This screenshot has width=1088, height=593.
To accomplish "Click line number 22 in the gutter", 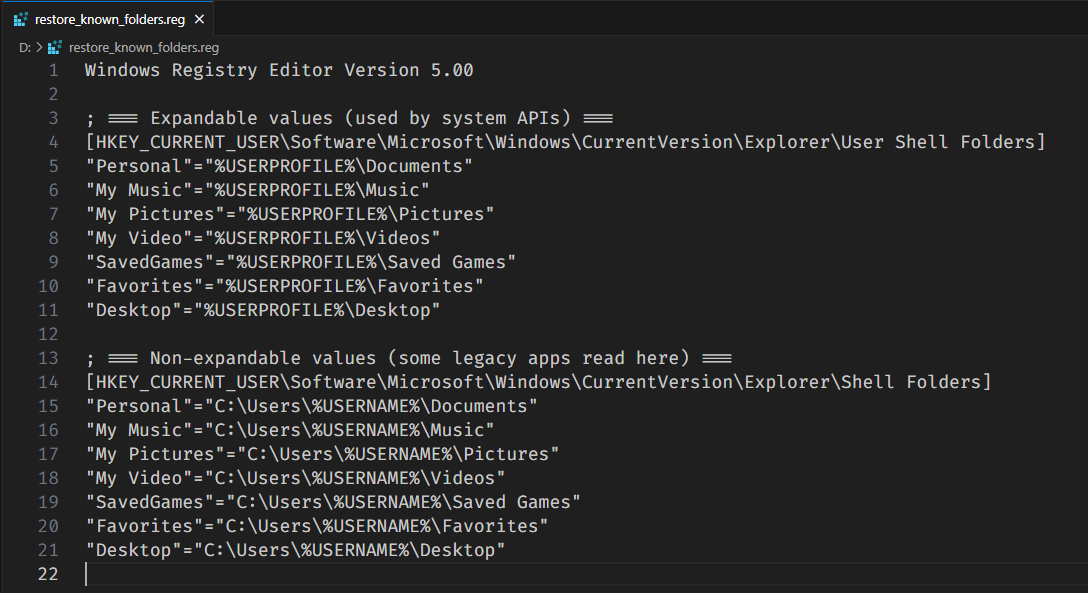I will pos(48,574).
